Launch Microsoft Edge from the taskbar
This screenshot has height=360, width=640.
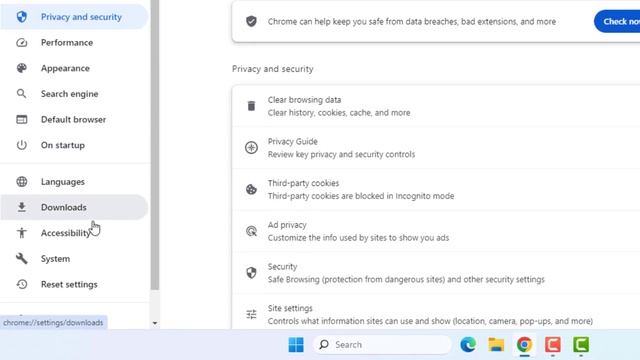[x=468, y=345]
